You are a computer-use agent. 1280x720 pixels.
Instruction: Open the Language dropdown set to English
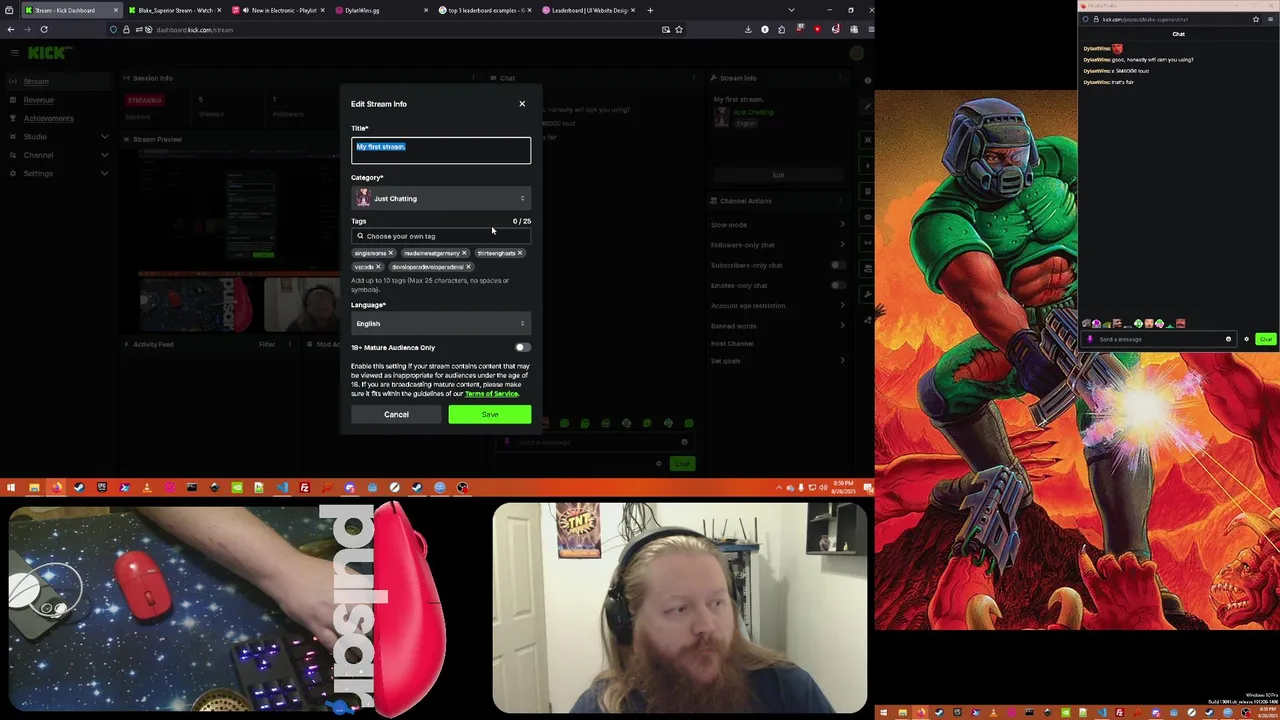441,323
